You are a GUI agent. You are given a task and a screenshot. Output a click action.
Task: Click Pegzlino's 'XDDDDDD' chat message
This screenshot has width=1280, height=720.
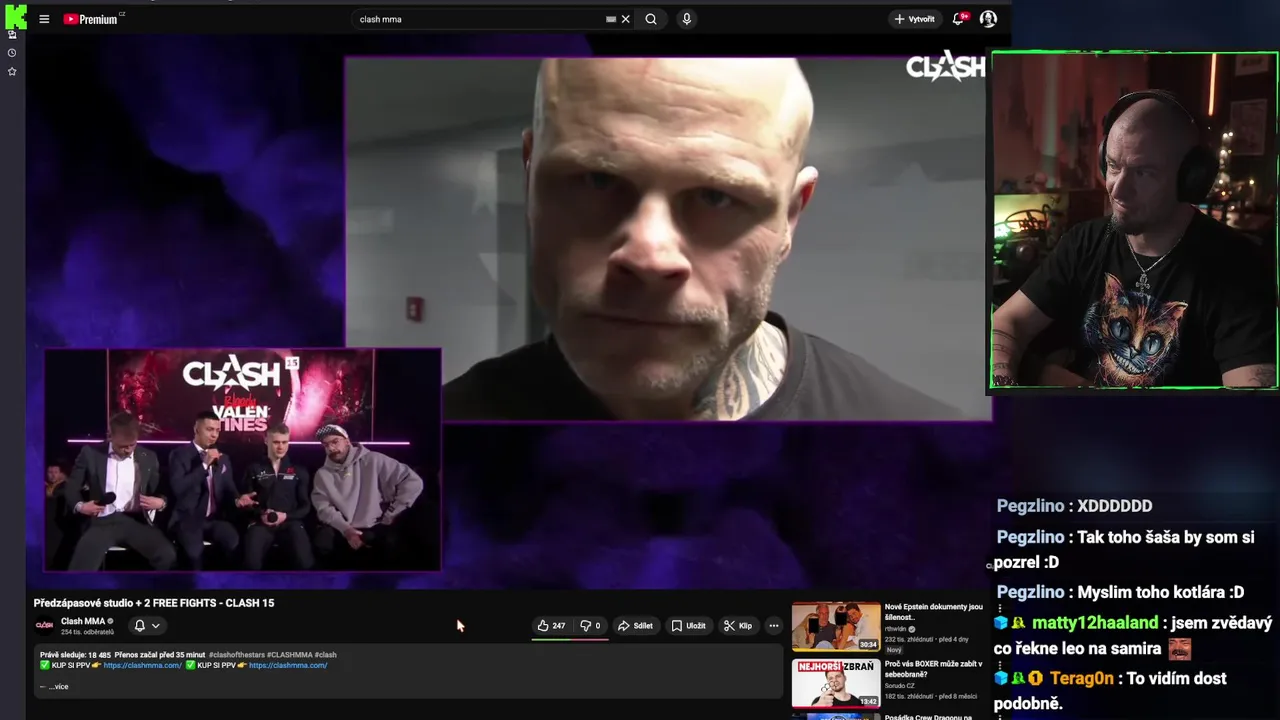click(x=1114, y=506)
